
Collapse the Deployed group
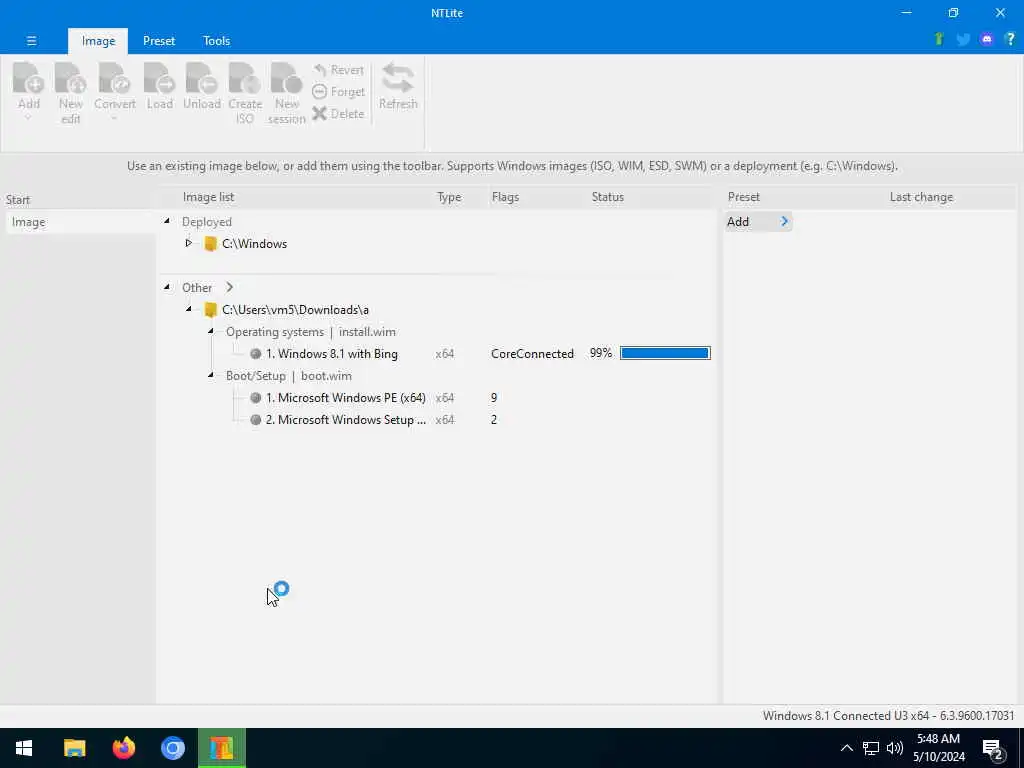point(167,221)
